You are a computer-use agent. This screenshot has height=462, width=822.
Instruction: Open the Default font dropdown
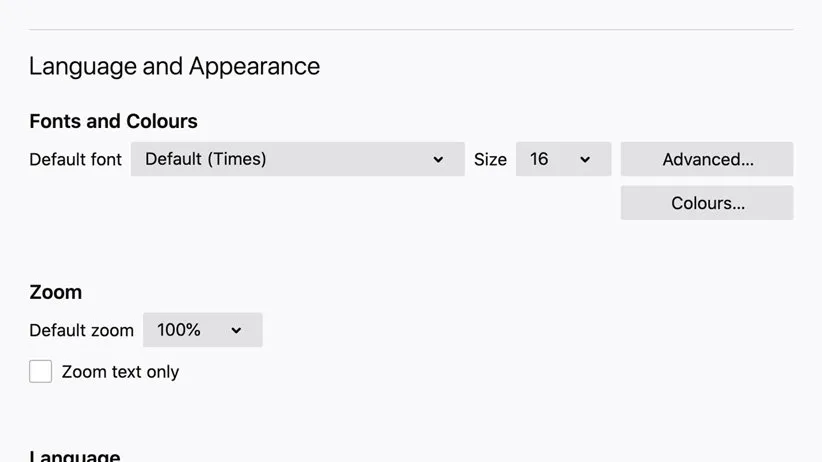coord(297,159)
